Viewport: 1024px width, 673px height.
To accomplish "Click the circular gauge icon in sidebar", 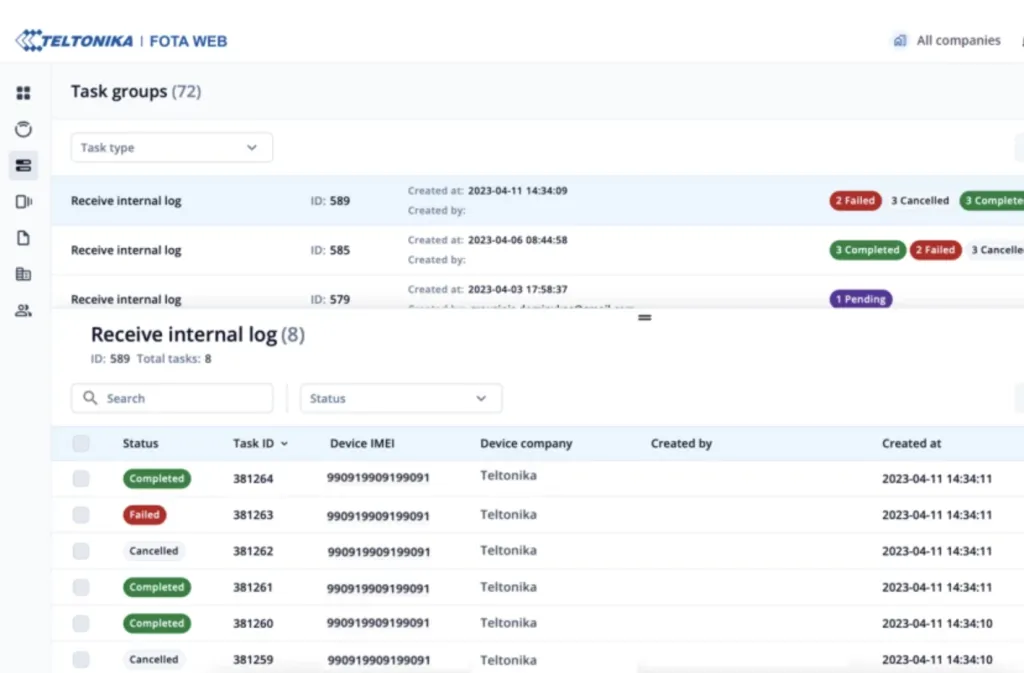I will tap(23, 129).
